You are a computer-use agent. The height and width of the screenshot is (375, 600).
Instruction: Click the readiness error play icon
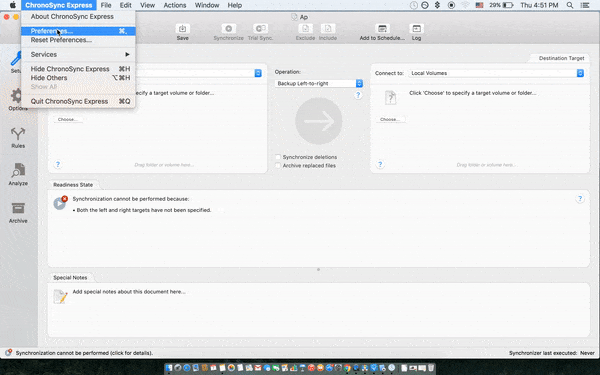coord(60,203)
